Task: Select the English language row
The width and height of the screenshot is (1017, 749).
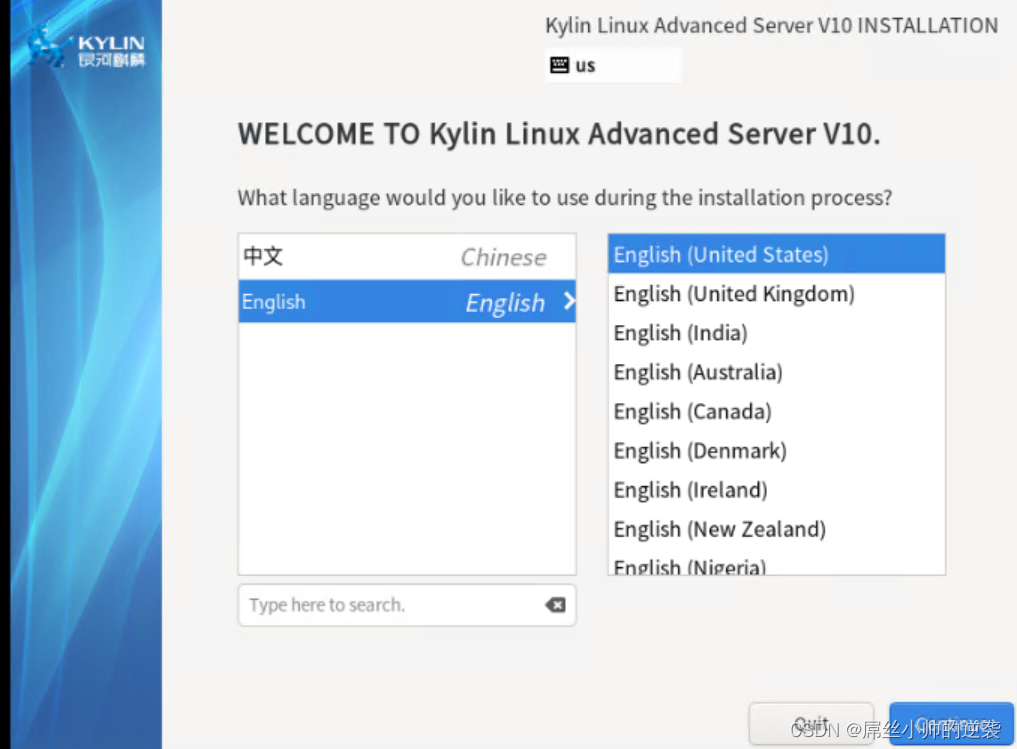Action: click(x=406, y=302)
